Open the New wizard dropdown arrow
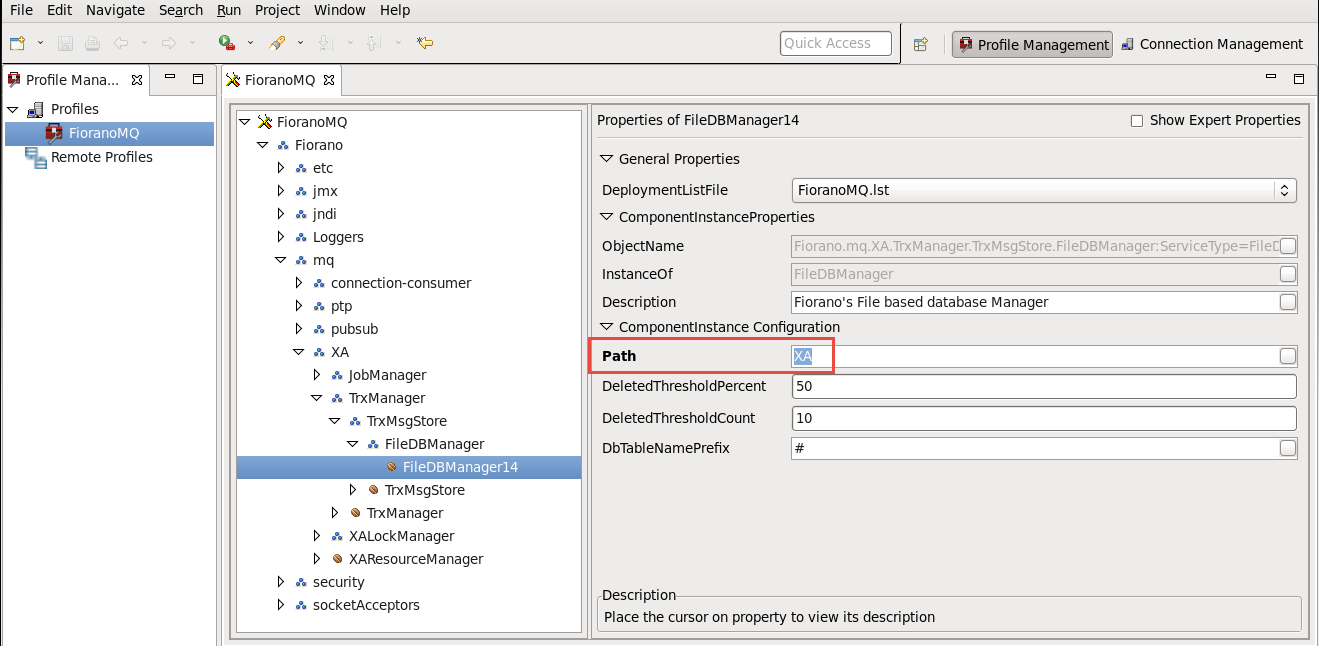 coord(40,44)
